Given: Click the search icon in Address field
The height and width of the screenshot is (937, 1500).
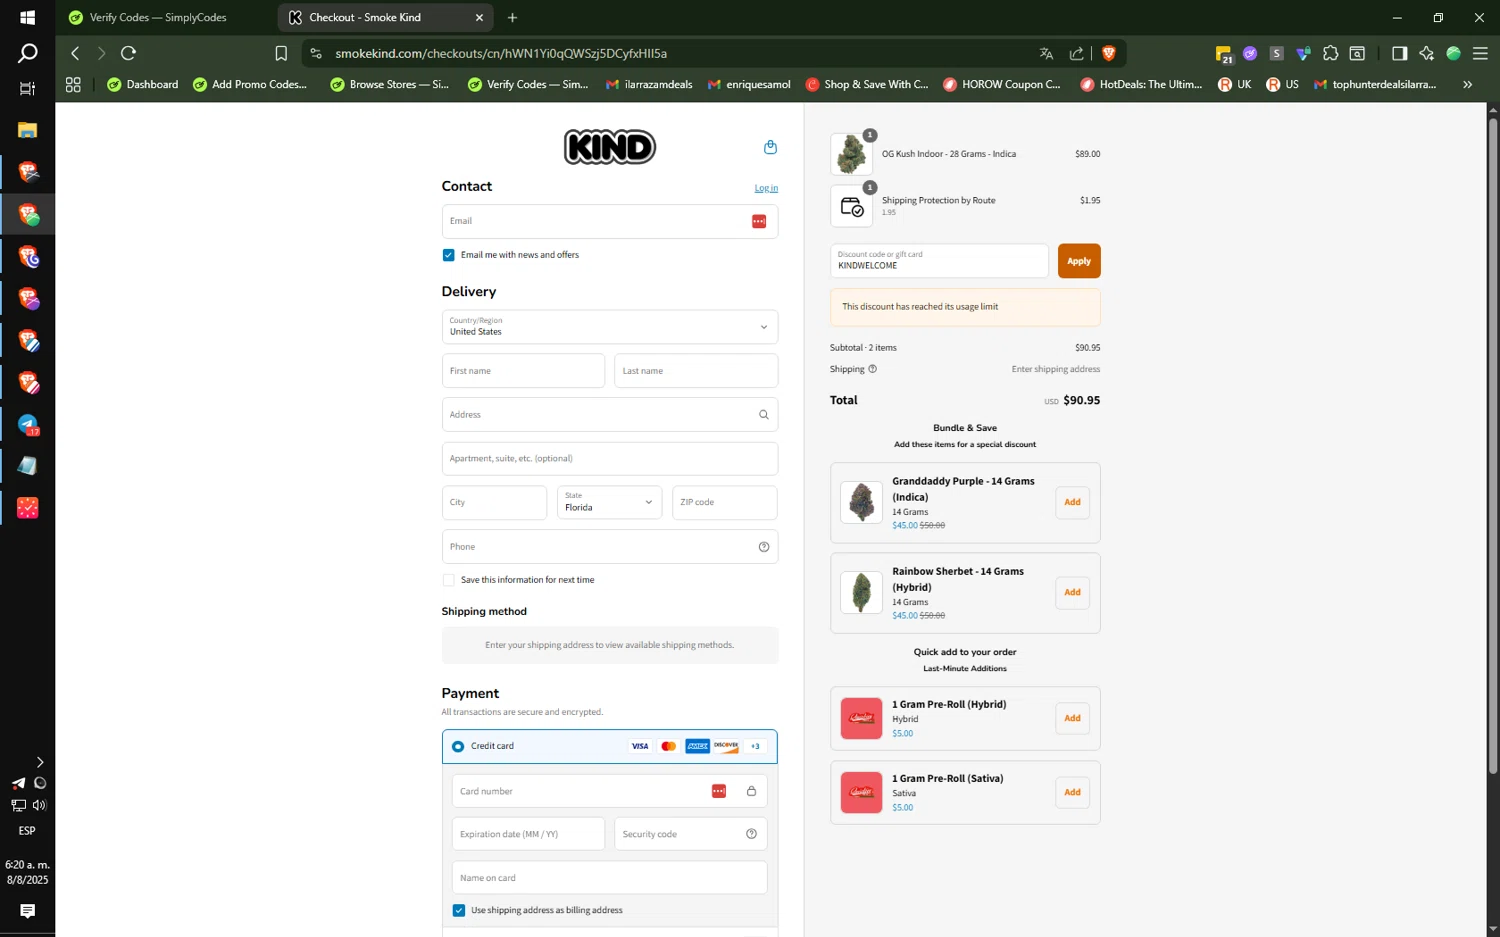Looking at the screenshot, I should pyautogui.click(x=764, y=414).
